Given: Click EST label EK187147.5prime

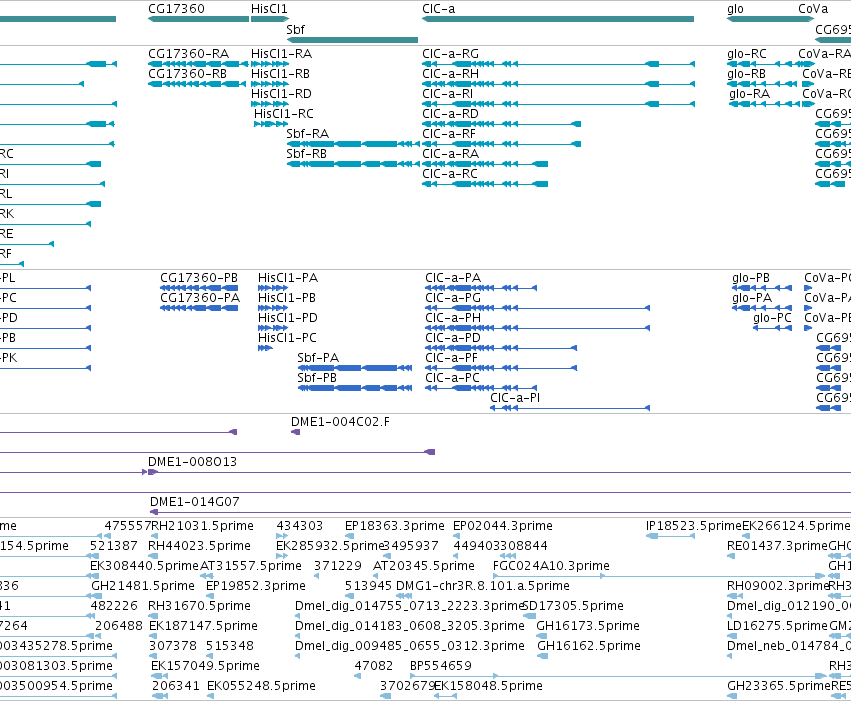Looking at the screenshot, I should (x=204, y=627).
